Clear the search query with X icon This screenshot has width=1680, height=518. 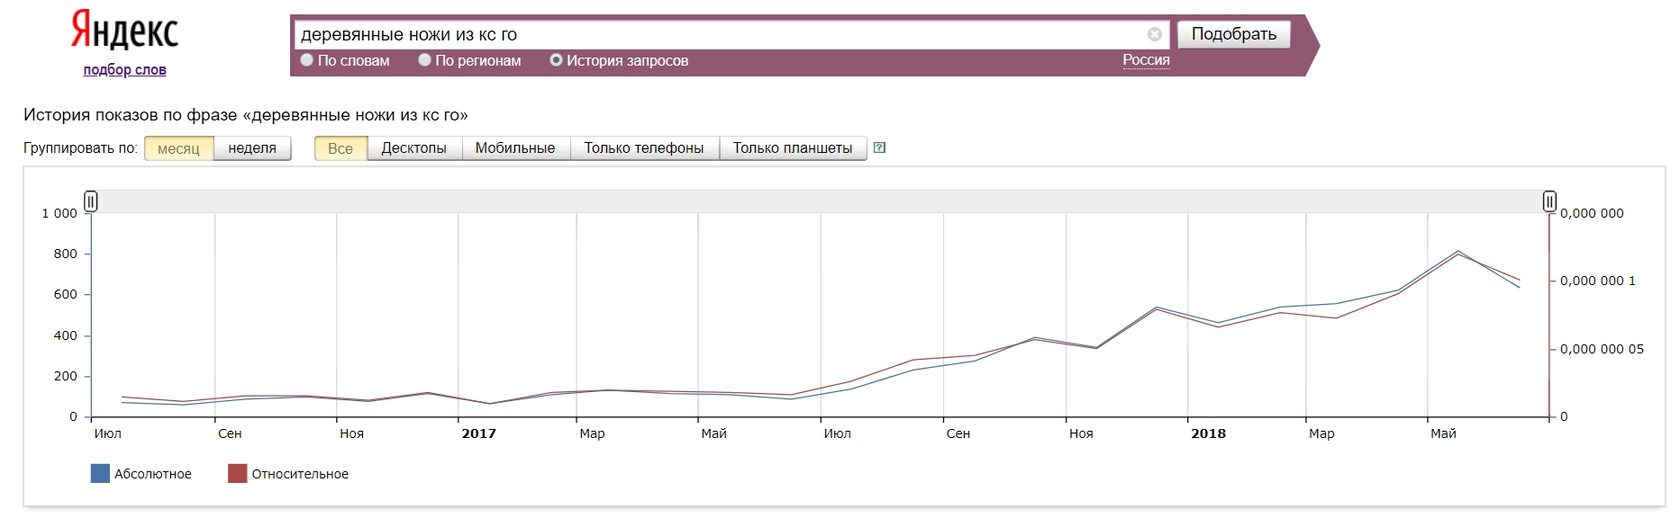click(x=1155, y=34)
